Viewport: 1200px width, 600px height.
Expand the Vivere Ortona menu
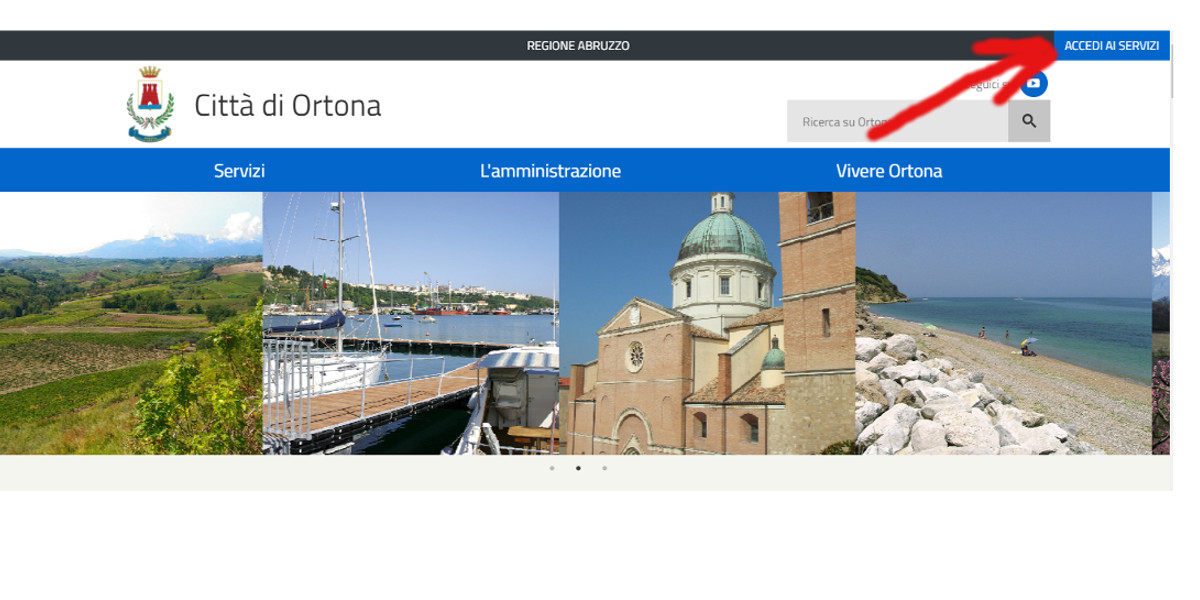[x=888, y=171]
